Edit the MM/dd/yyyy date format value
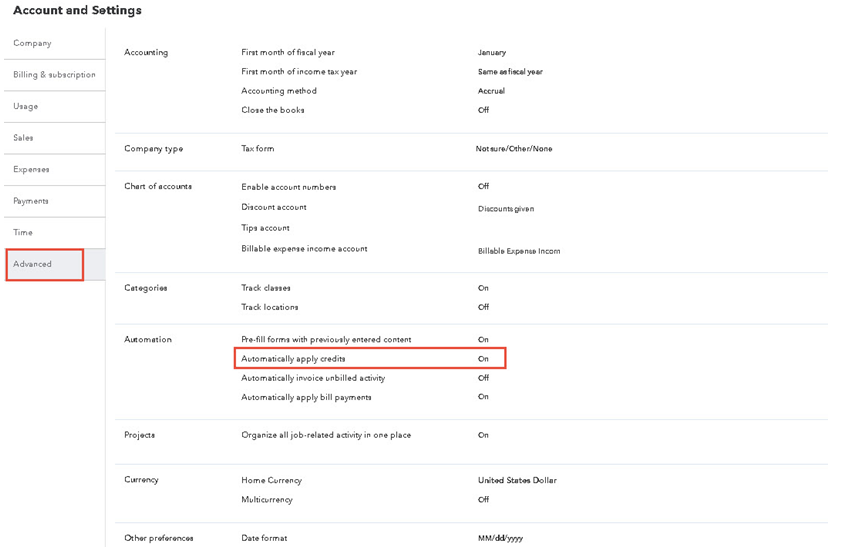859x547 pixels. point(500,538)
